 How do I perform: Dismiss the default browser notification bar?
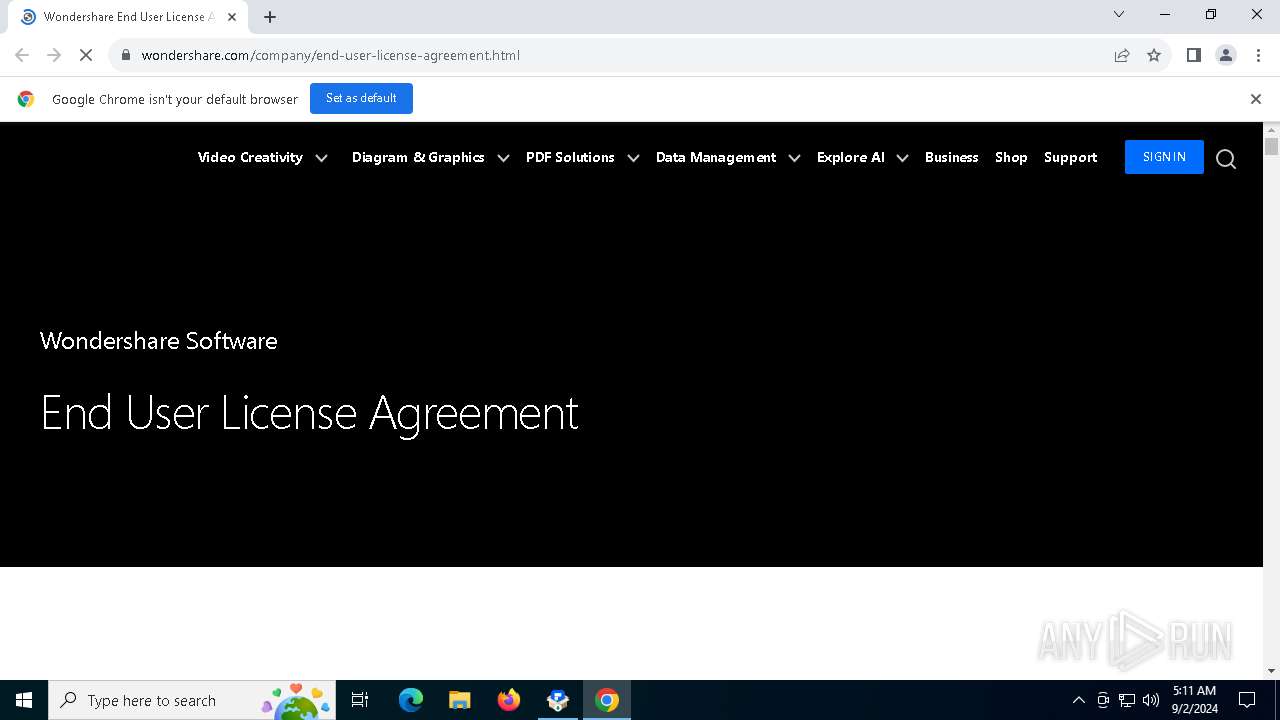tap(1256, 99)
